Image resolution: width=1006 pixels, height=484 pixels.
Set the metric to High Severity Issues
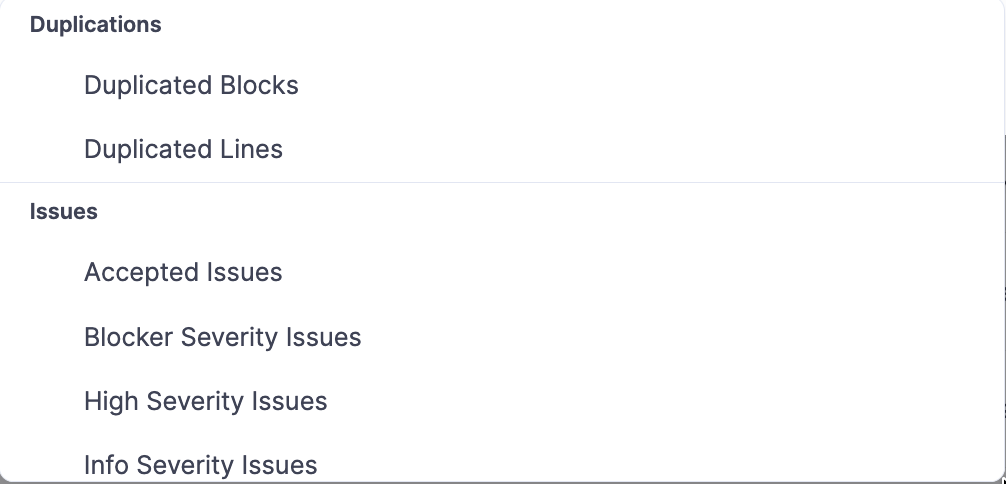(205, 401)
